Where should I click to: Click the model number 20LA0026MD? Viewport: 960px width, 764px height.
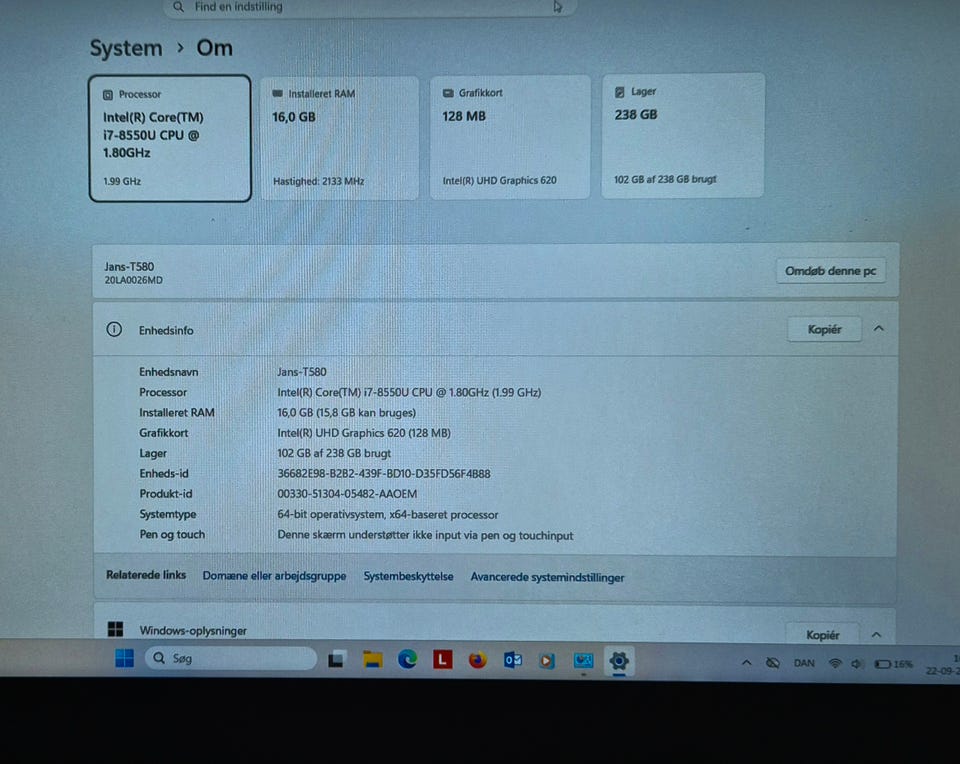(x=133, y=280)
